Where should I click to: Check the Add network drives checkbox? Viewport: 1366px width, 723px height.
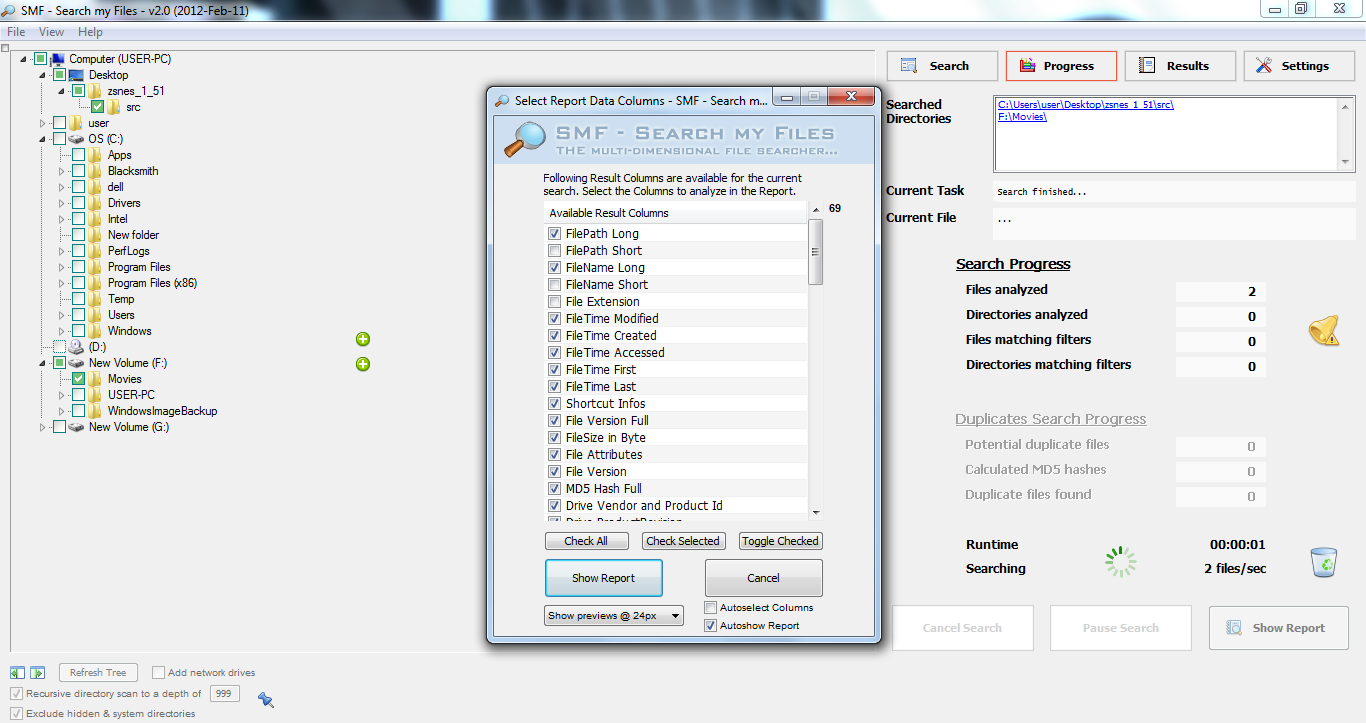158,673
